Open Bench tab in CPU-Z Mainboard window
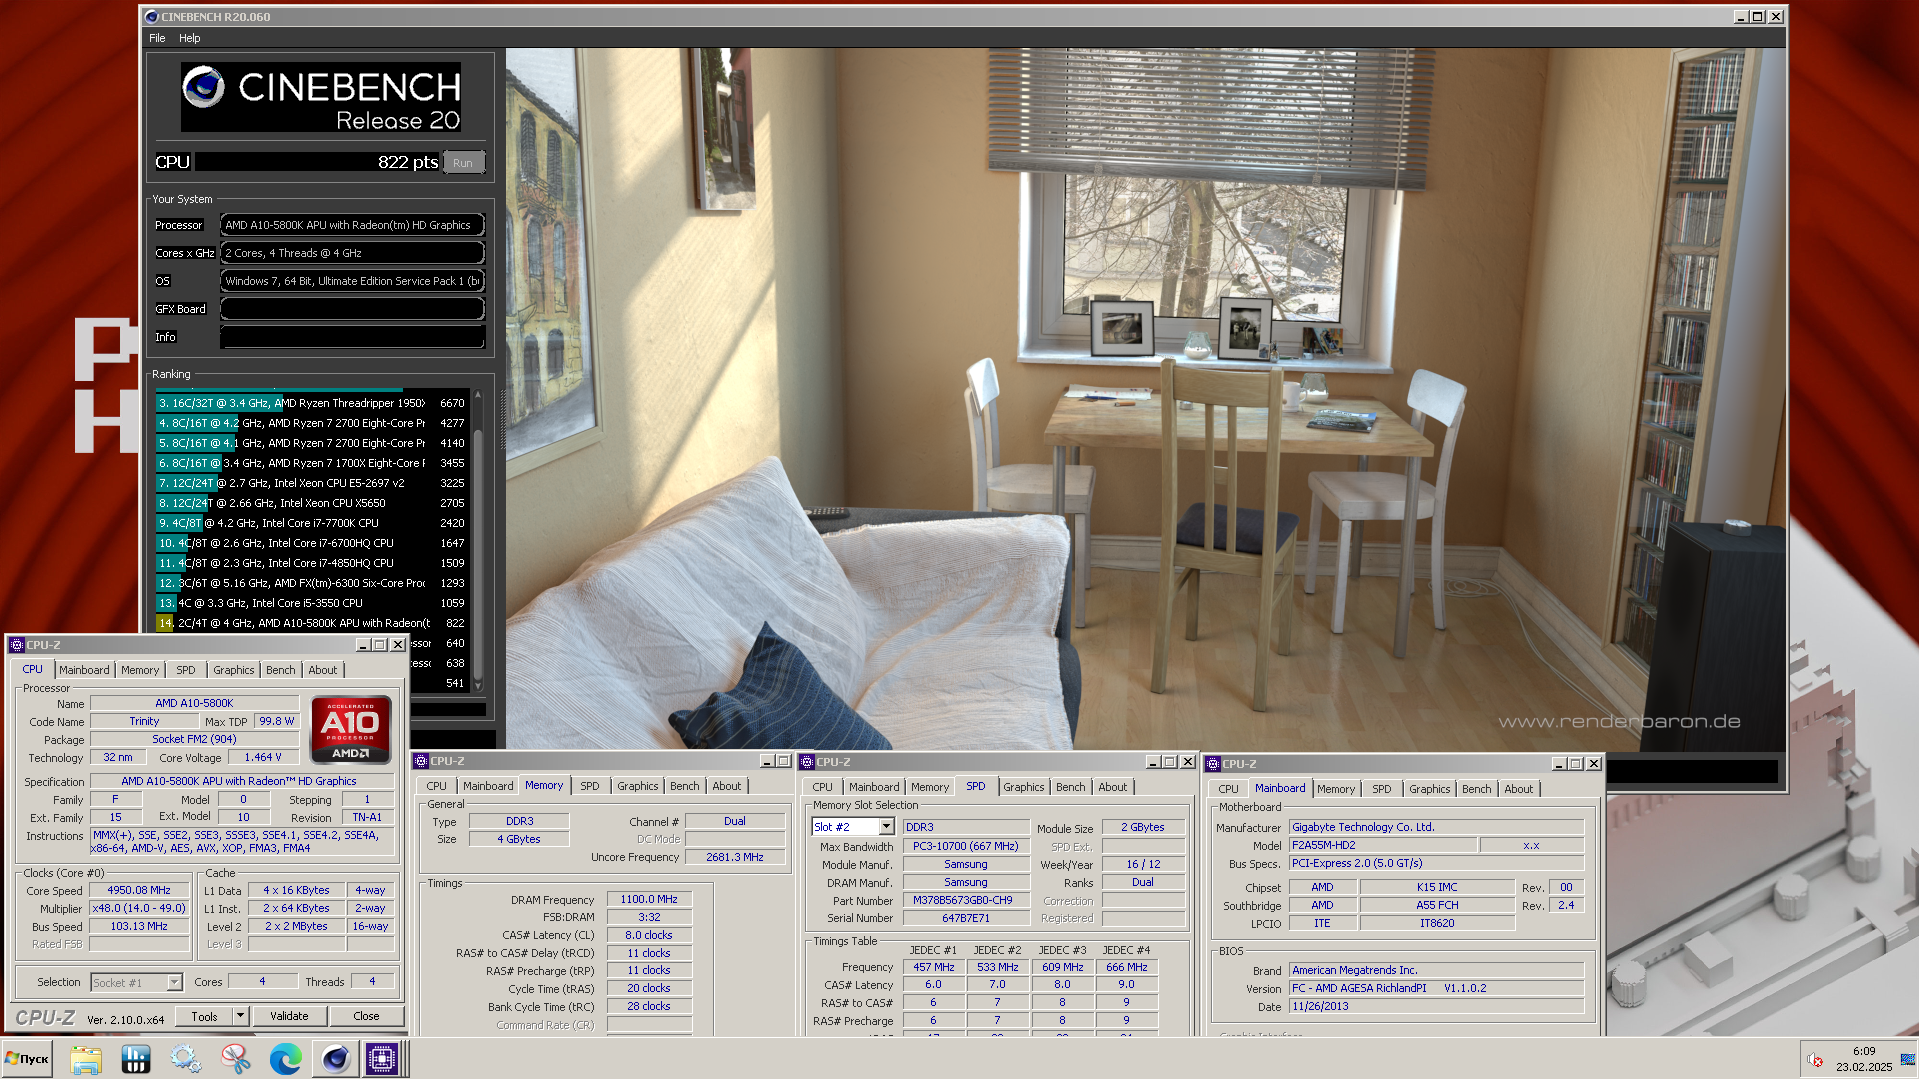Screen dimensions: 1919x1079 point(1477,789)
